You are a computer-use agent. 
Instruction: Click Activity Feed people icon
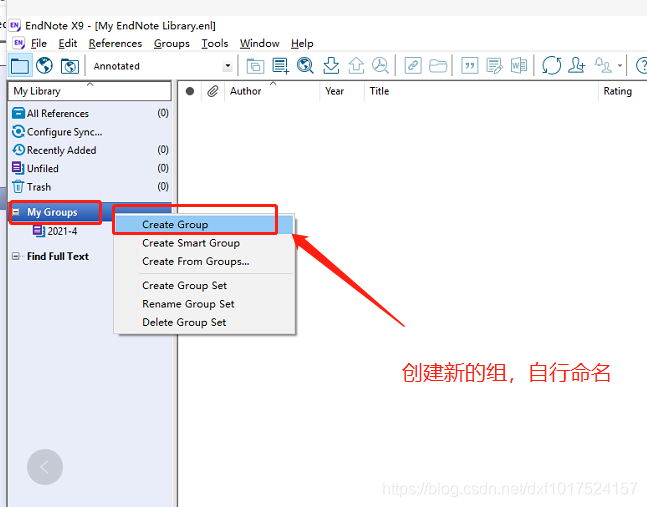(x=603, y=66)
